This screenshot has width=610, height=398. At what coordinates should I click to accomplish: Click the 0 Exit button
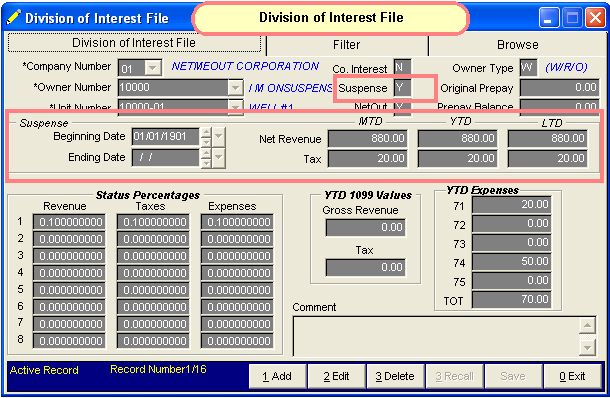tap(572, 376)
